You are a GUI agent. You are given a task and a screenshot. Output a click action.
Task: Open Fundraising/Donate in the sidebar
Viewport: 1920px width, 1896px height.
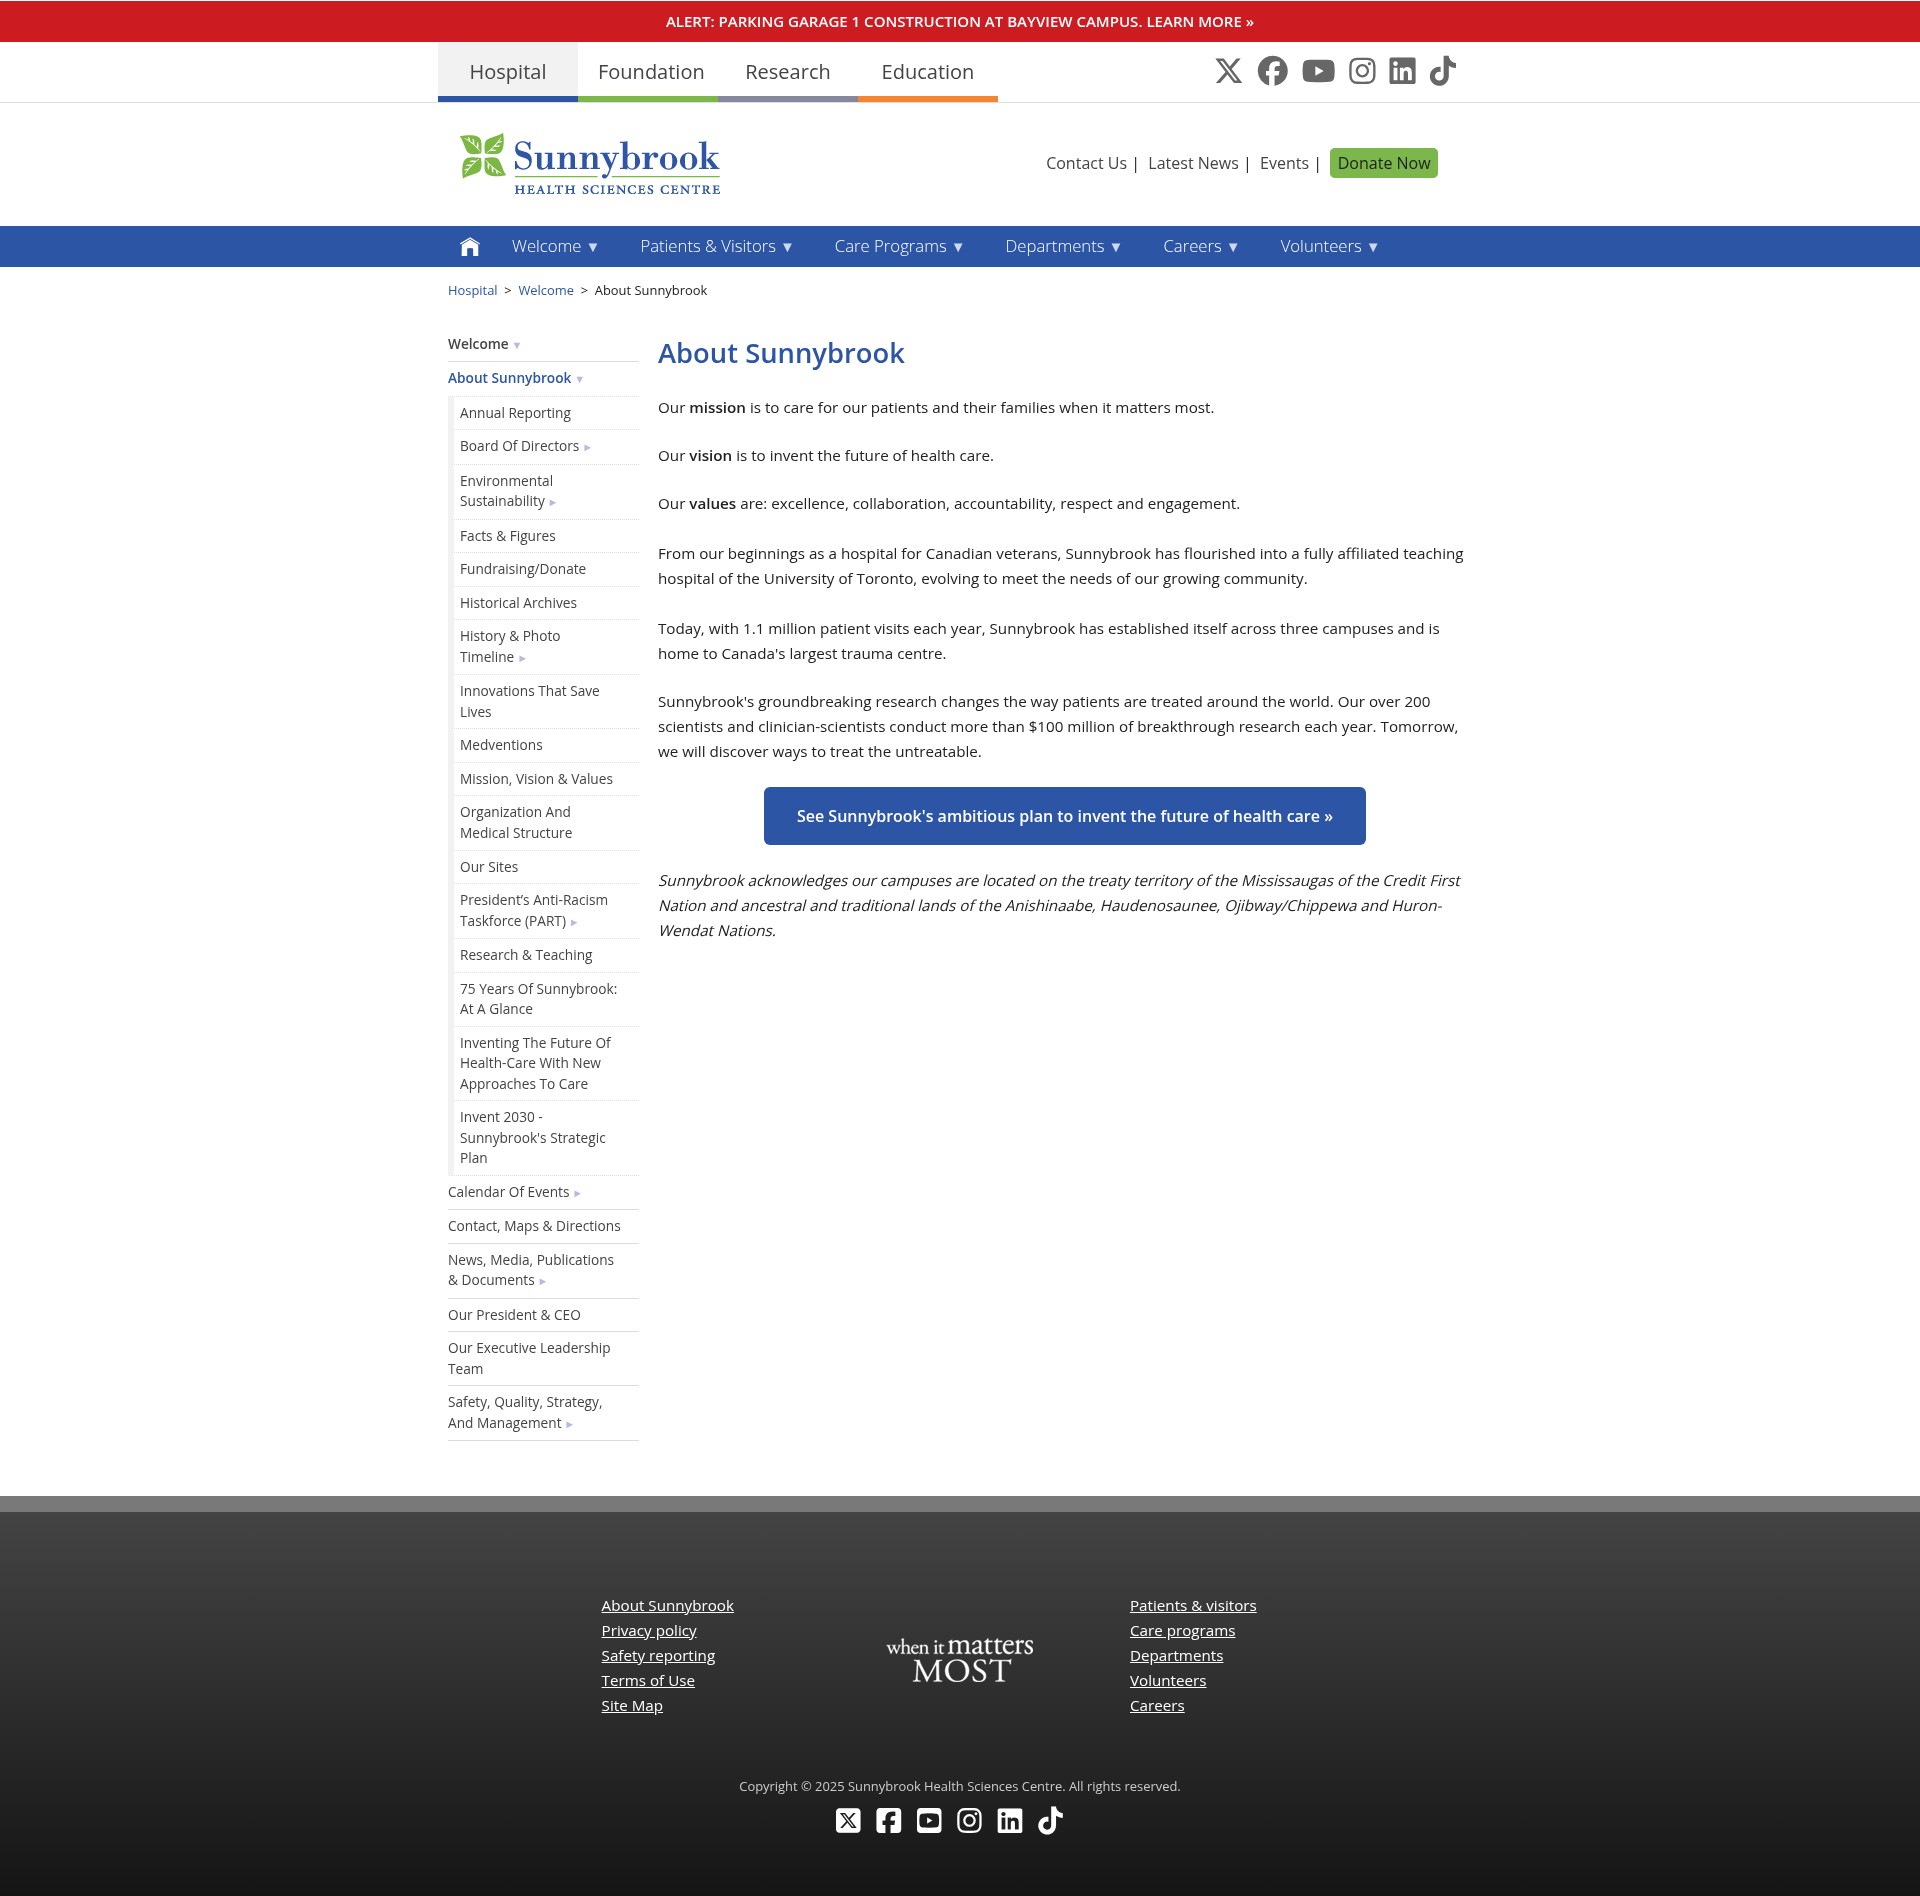click(523, 569)
